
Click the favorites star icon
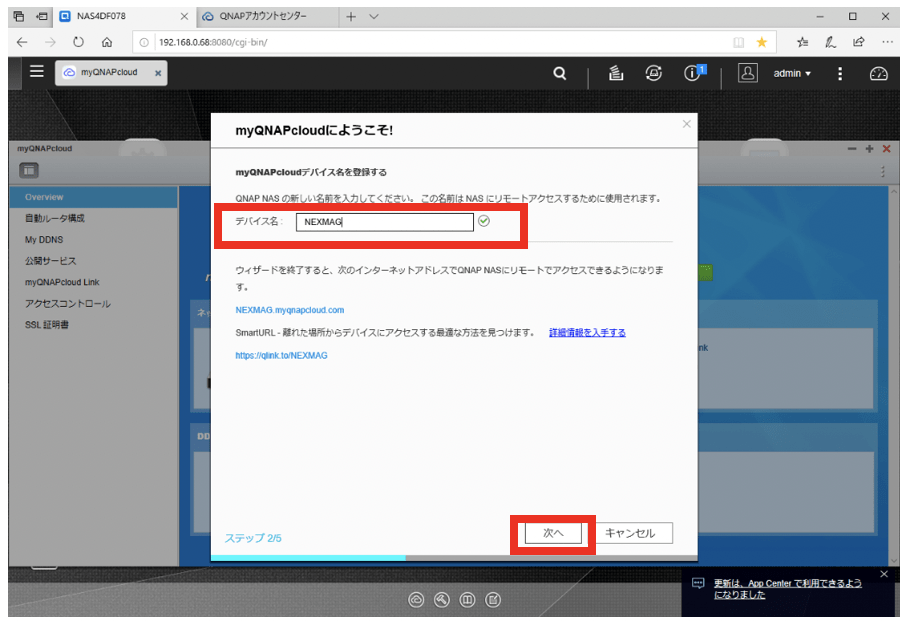762,42
